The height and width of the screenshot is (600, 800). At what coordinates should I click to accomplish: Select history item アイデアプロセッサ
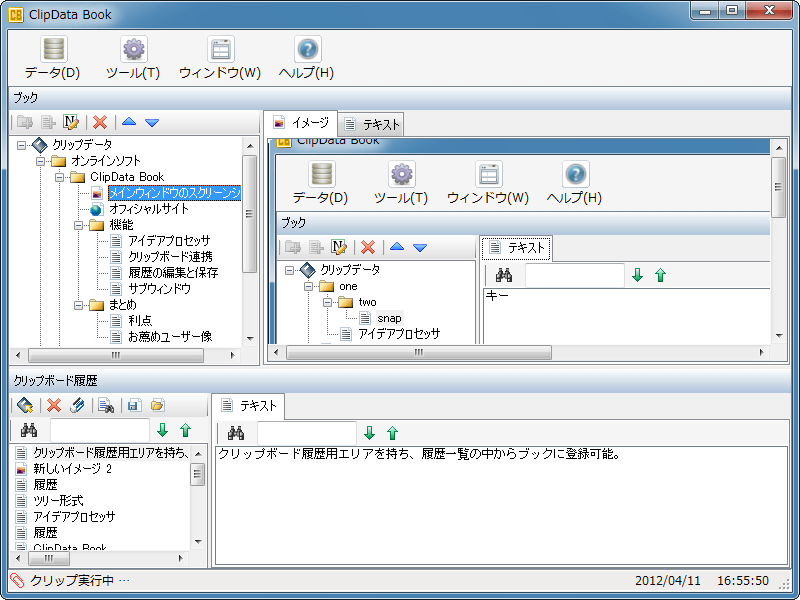[74, 517]
